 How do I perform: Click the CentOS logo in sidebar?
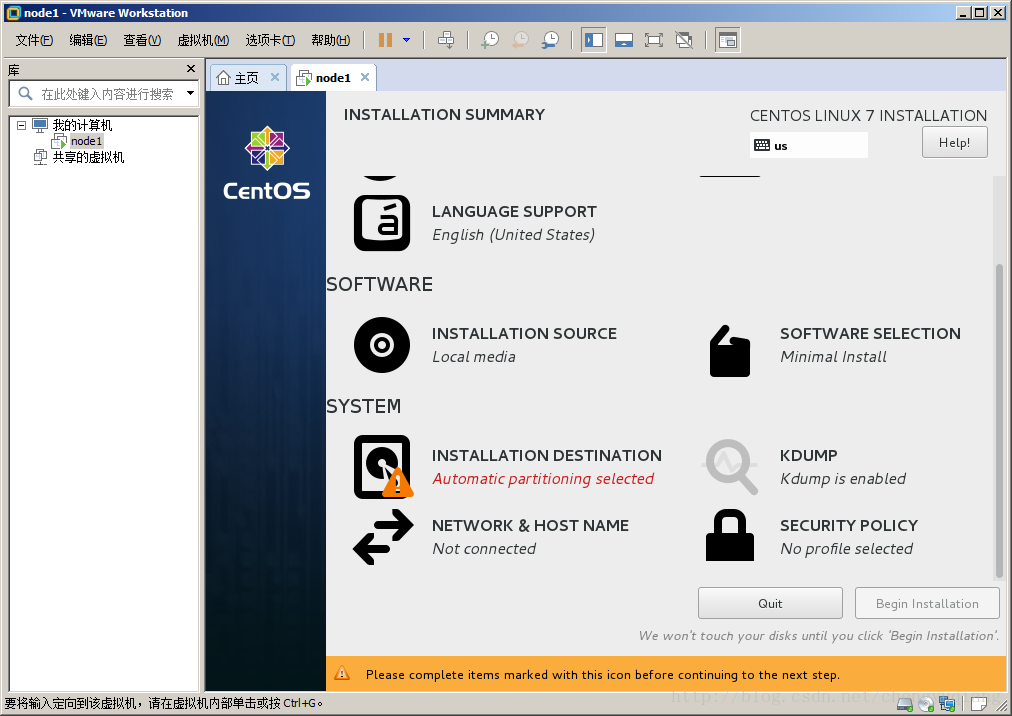pyautogui.click(x=267, y=163)
